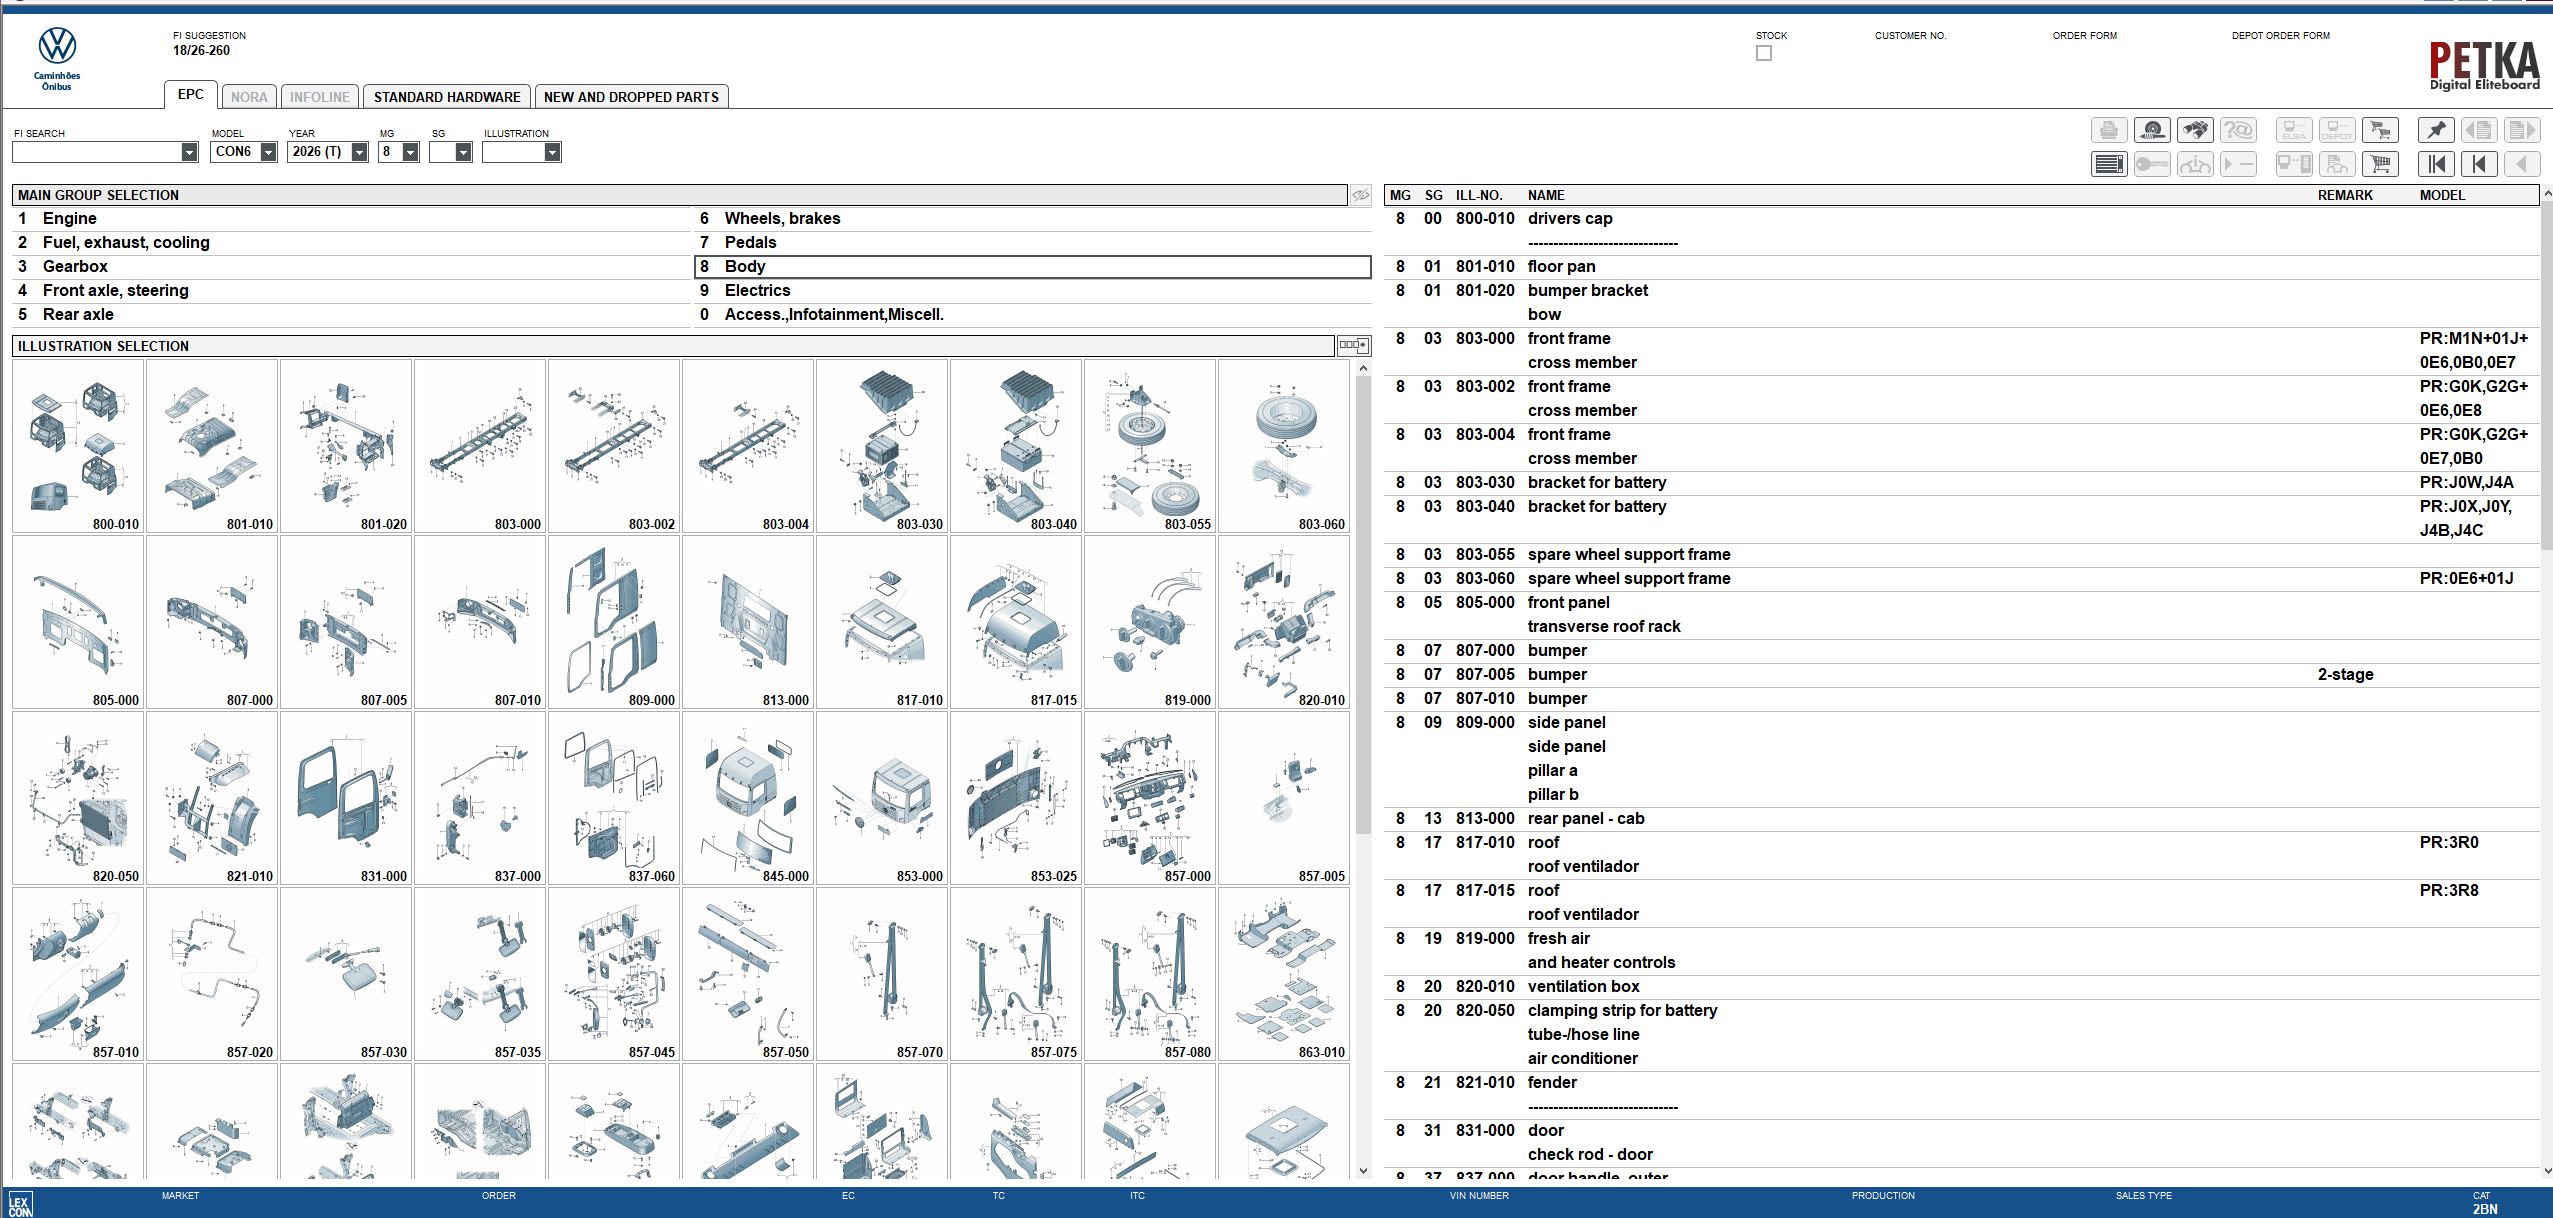Expand the YEAR dropdown 2026 (T)
The width and height of the screenshot is (2553, 1218).
(359, 152)
